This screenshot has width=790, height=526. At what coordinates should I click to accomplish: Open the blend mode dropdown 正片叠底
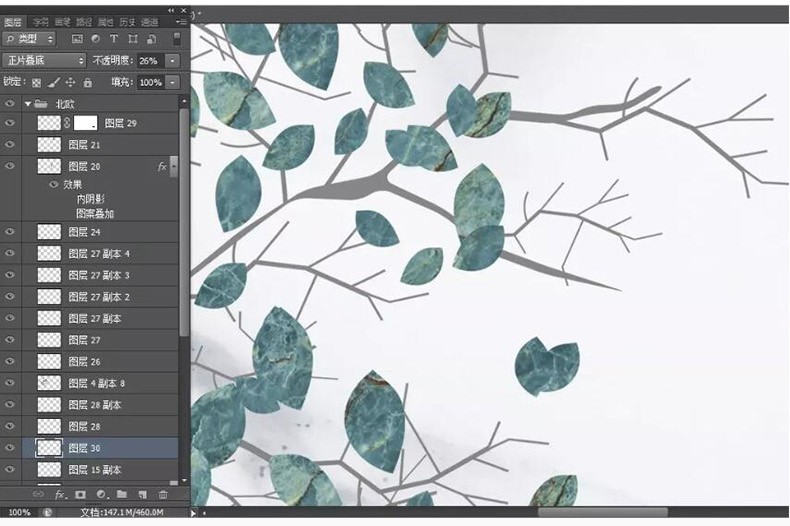pyautogui.click(x=44, y=60)
